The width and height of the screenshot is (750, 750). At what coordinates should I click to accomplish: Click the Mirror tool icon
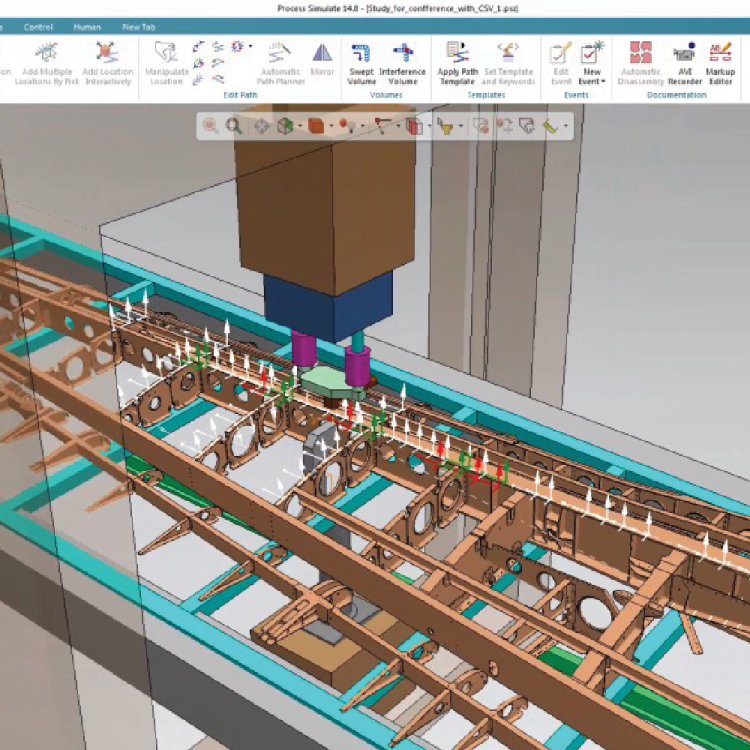point(322,62)
